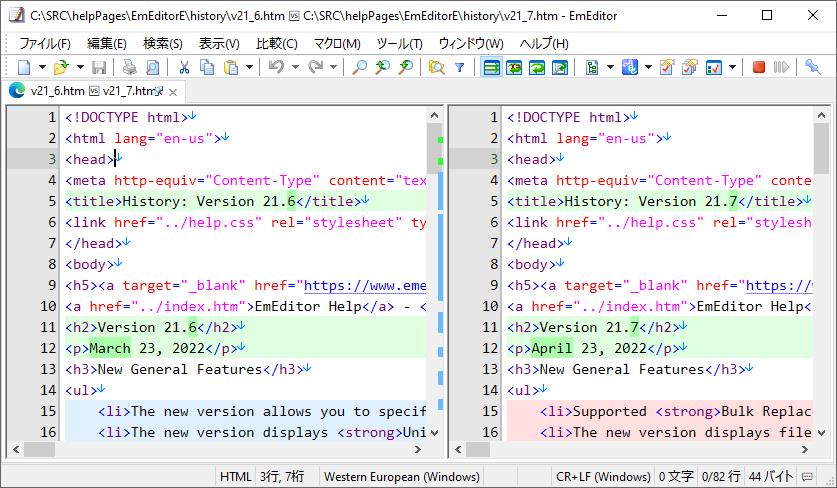The height and width of the screenshot is (488, 837).
Task: Click the blue Filter funnel icon
Action: (460, 67)
